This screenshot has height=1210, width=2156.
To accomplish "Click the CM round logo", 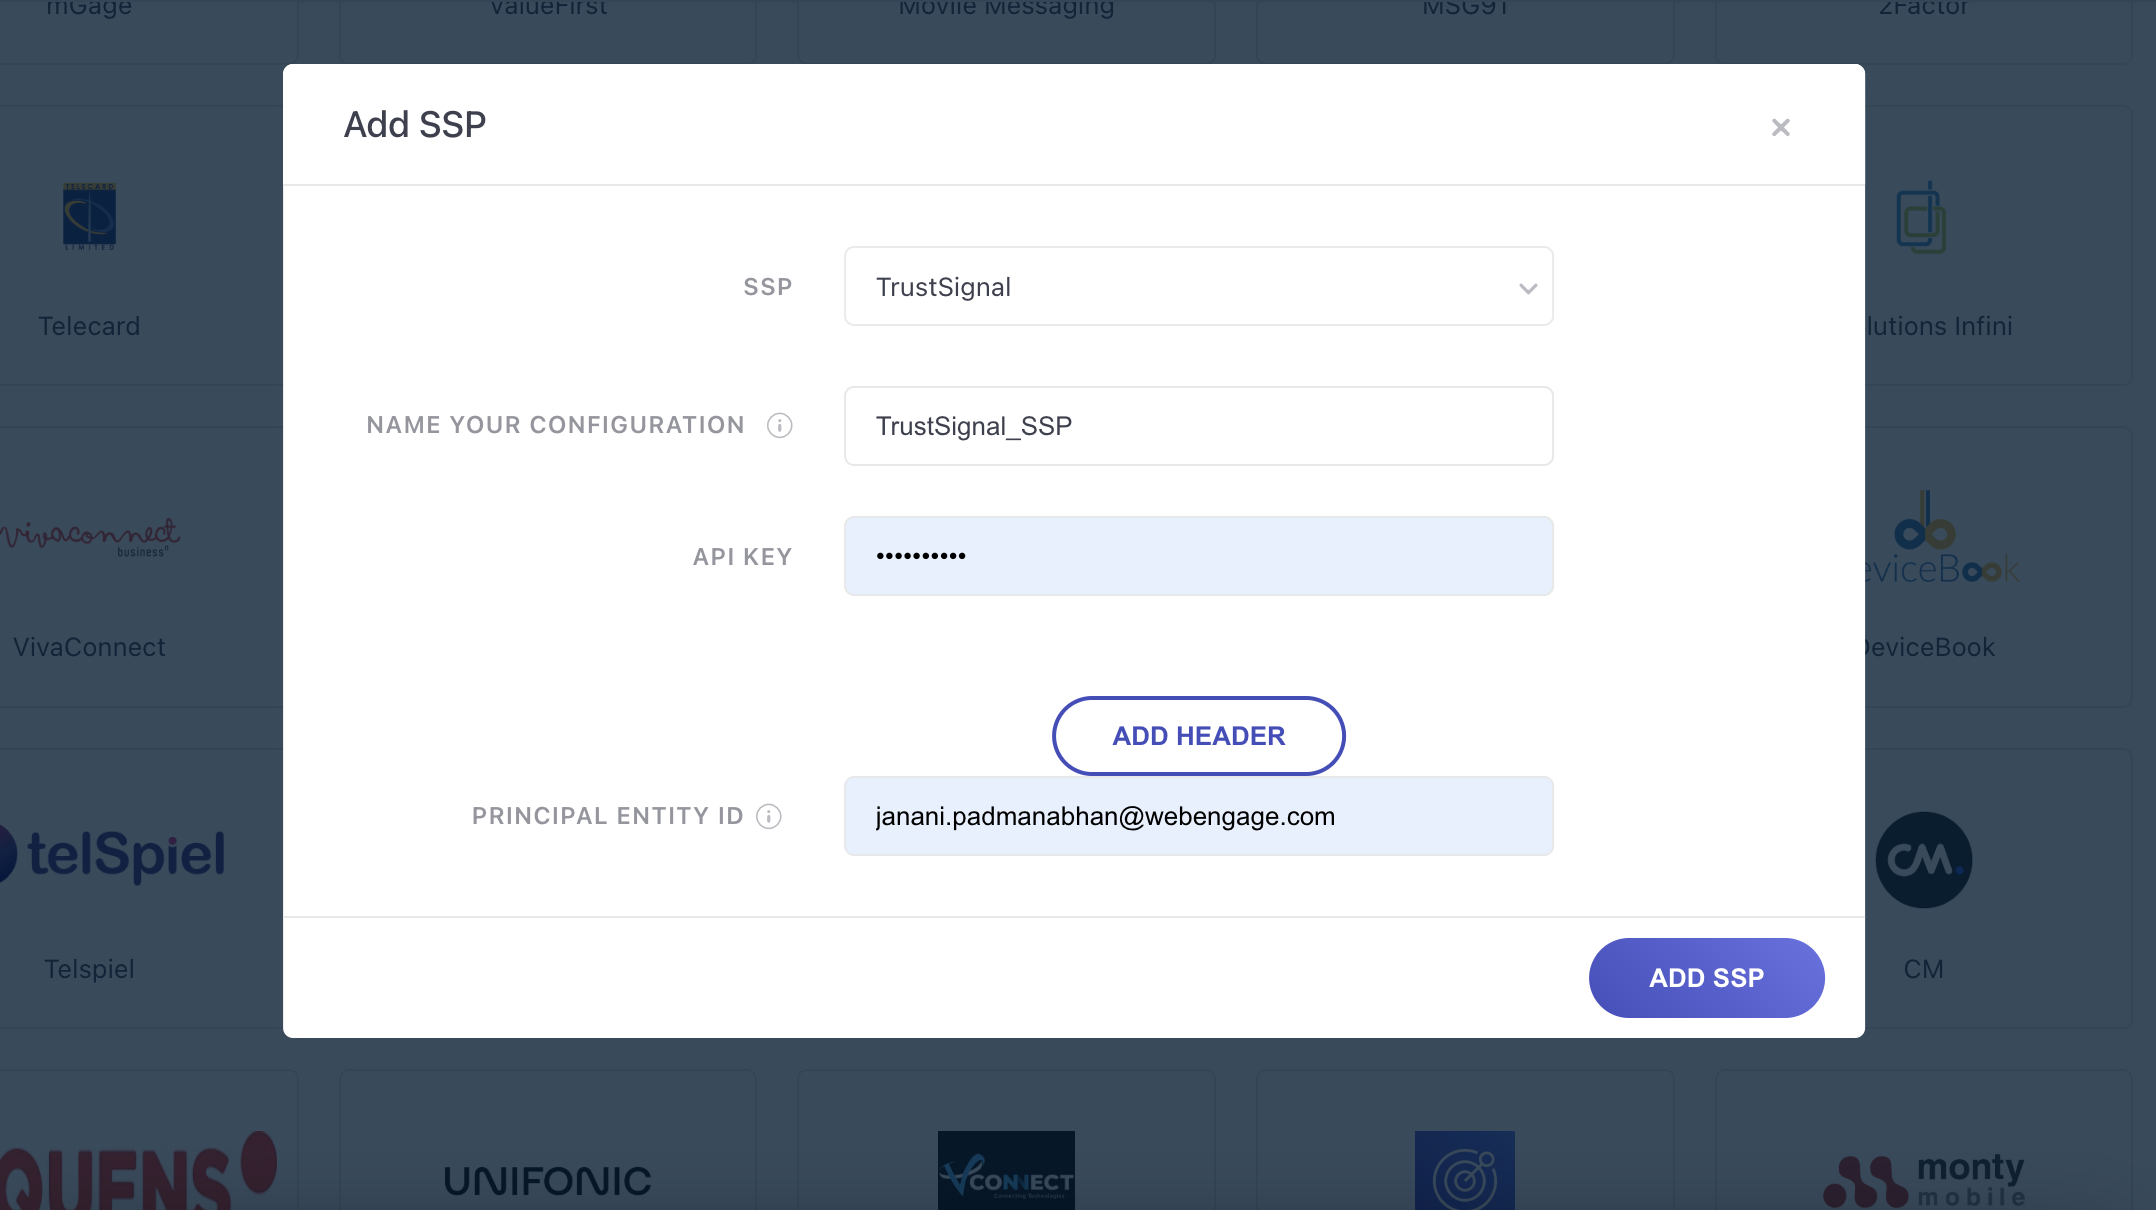I will click(x=1922, y=860).
